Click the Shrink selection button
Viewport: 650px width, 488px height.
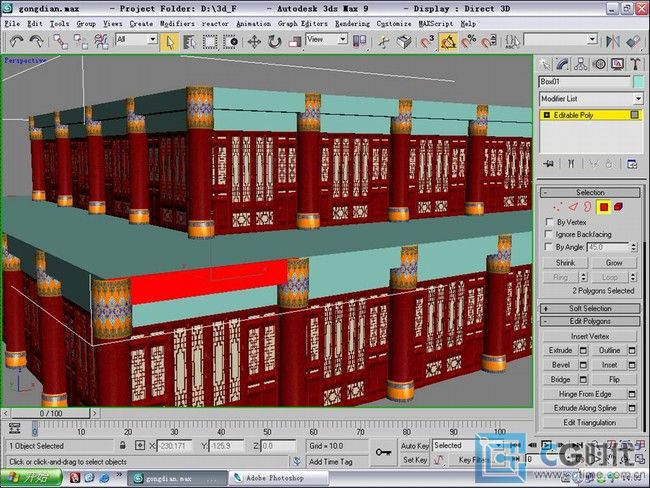(x=565, y=263)
